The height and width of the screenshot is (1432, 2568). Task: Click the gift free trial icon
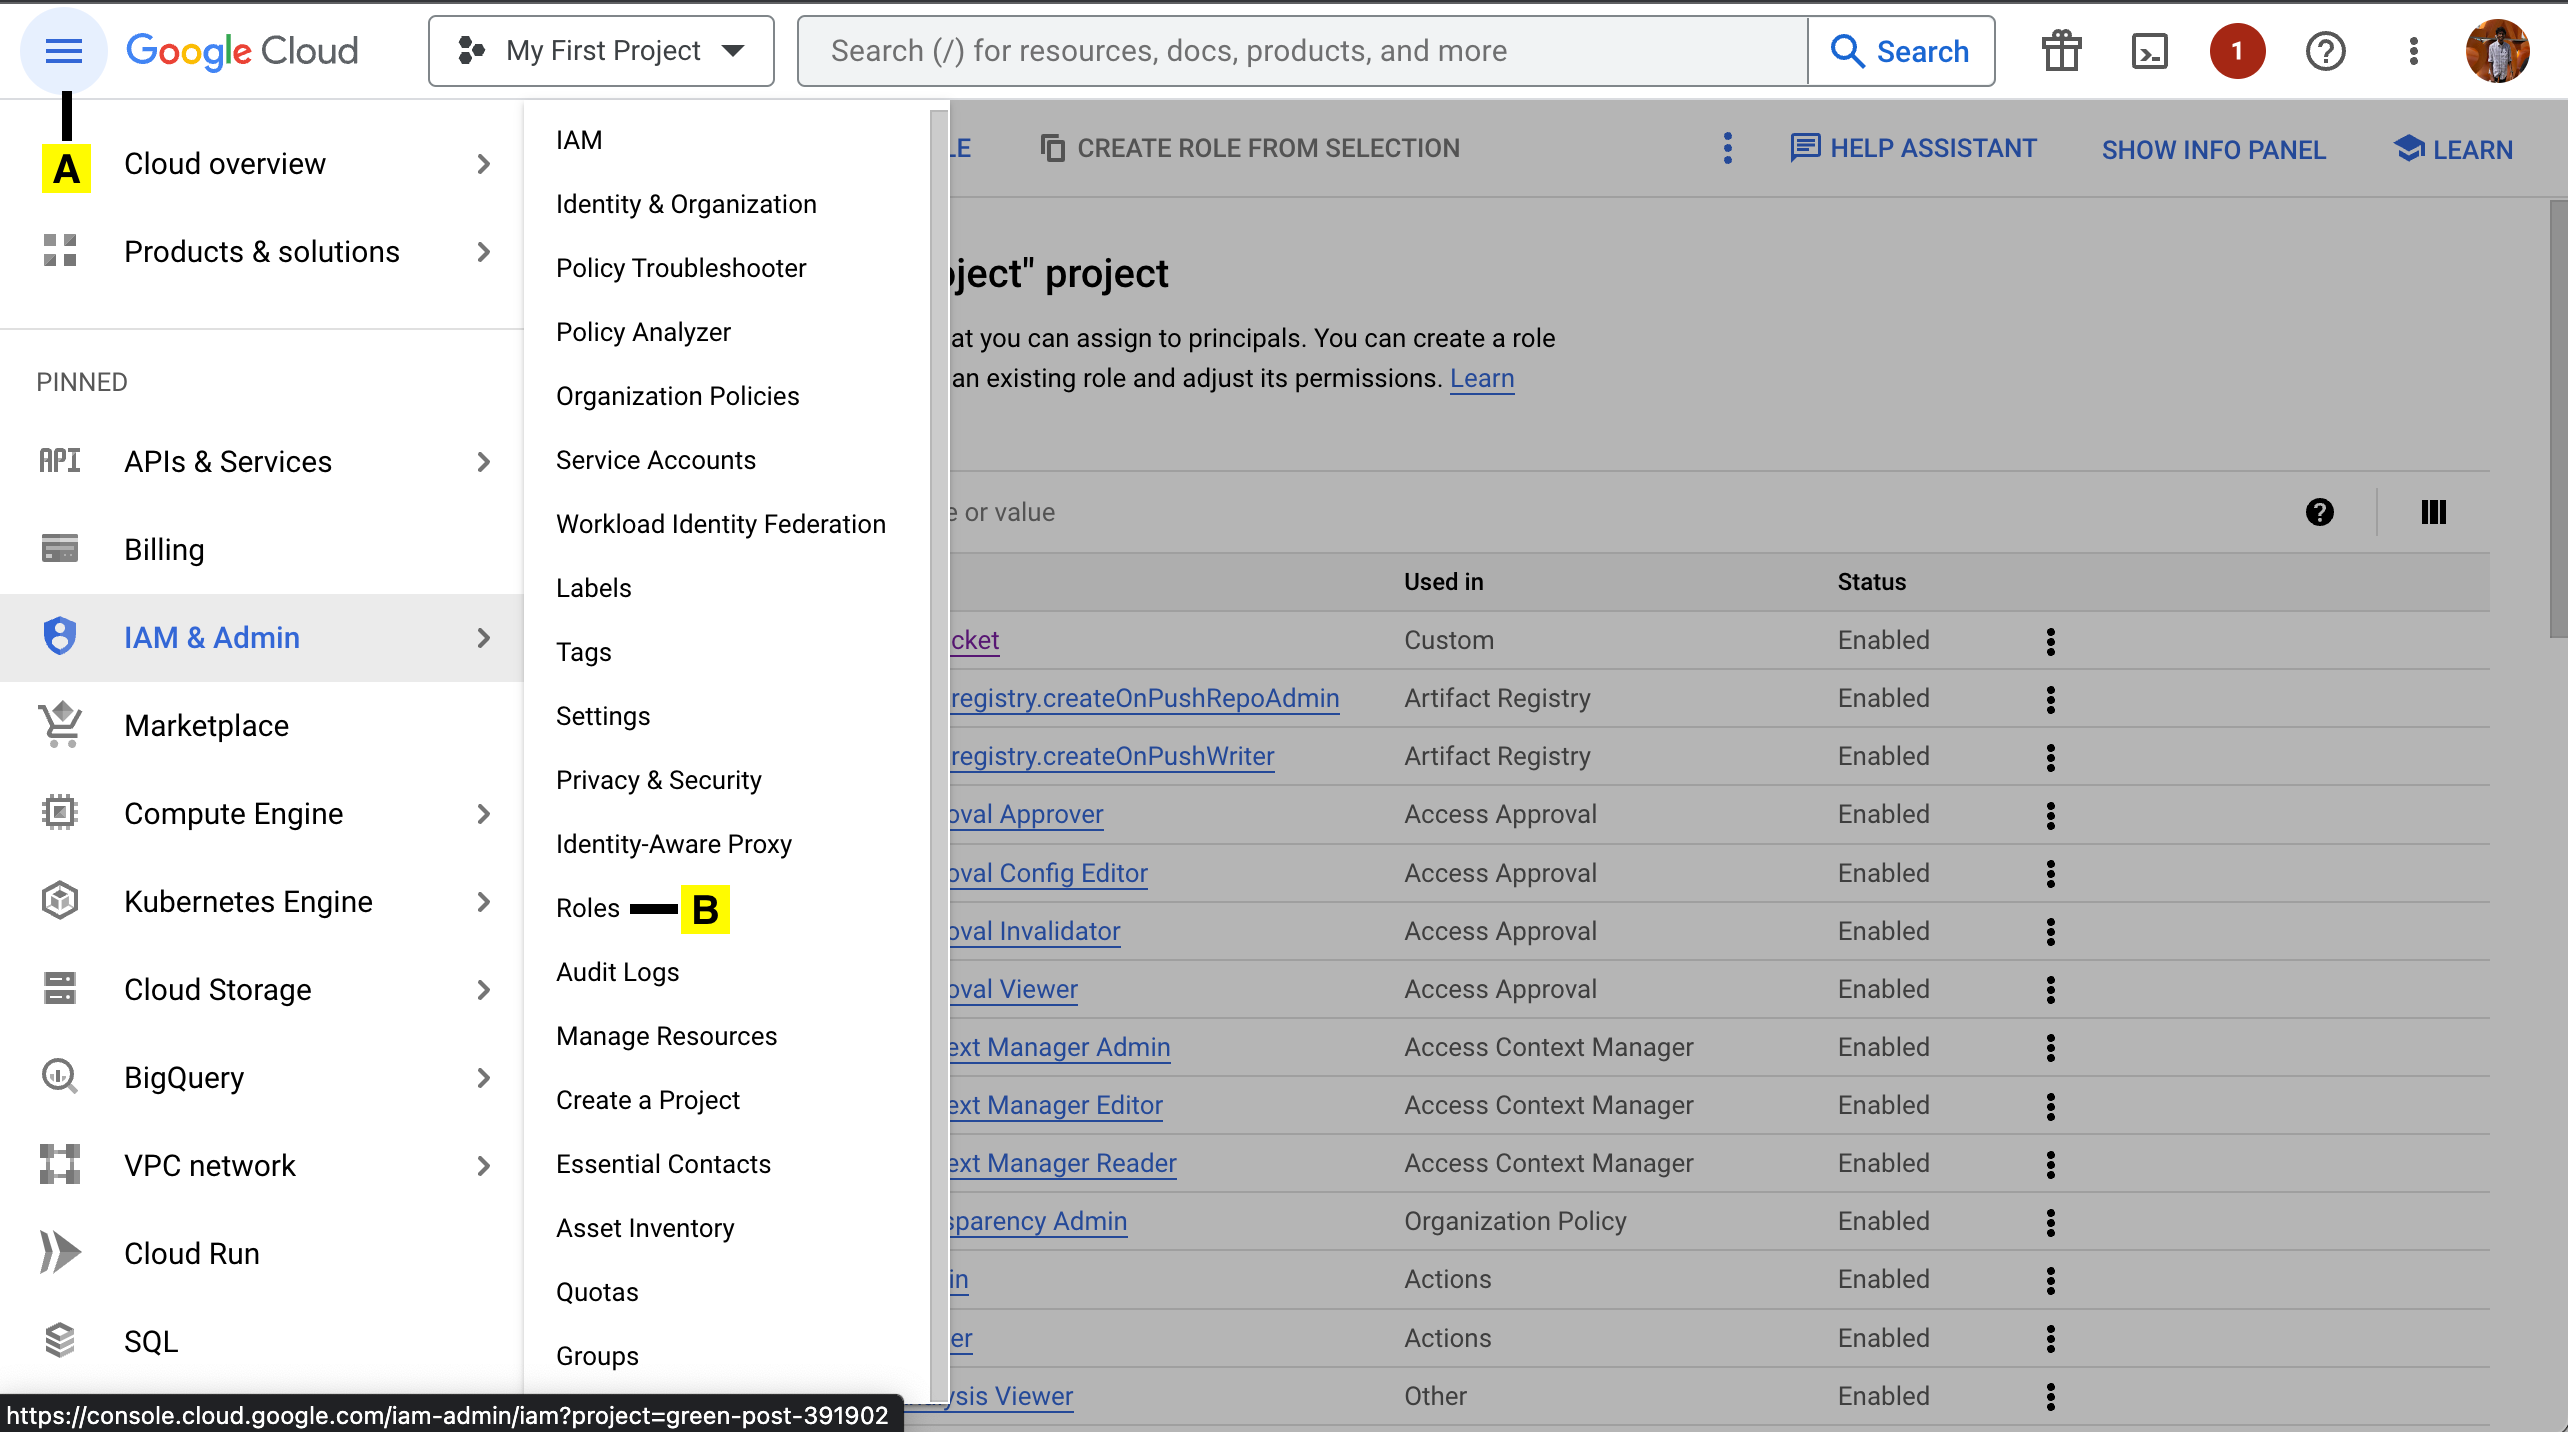[2061, 51]
